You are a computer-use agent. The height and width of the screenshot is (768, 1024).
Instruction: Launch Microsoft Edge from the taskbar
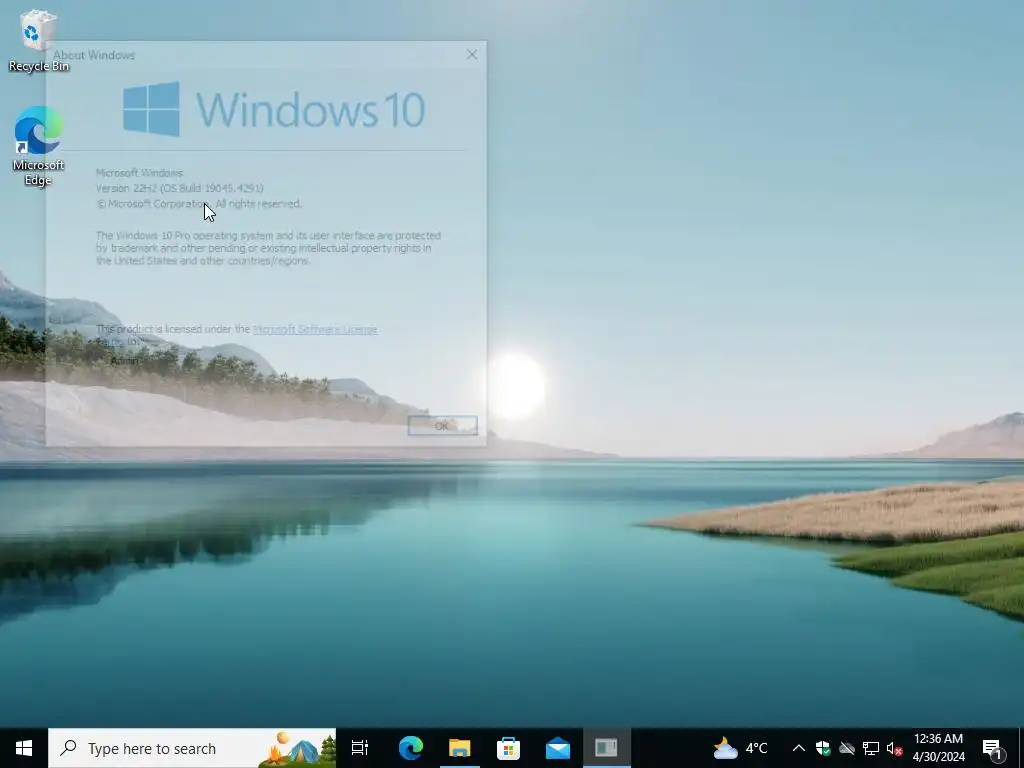click(411, 748)
